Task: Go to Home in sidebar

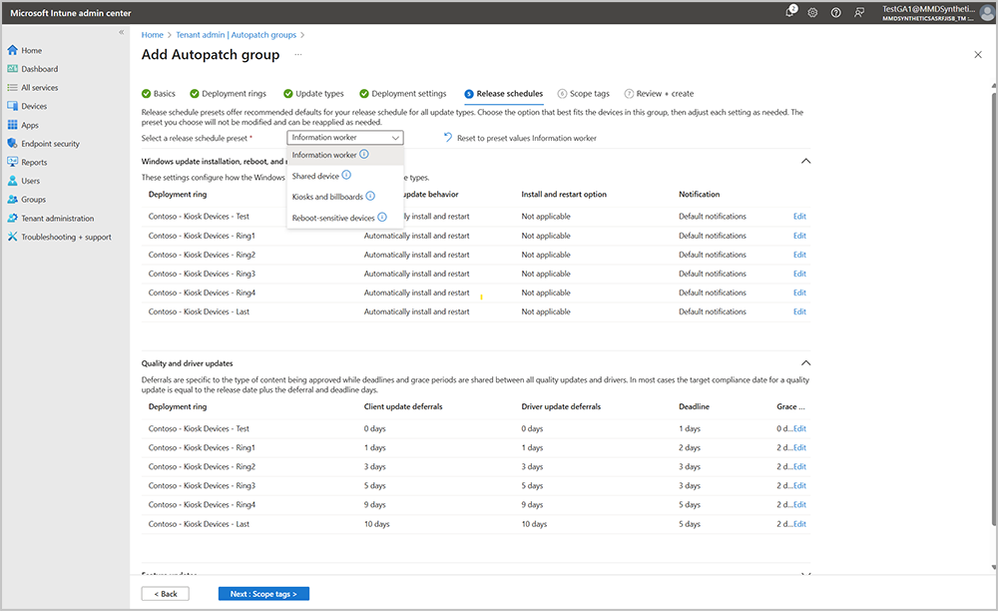Action: (x=31, y=50)
